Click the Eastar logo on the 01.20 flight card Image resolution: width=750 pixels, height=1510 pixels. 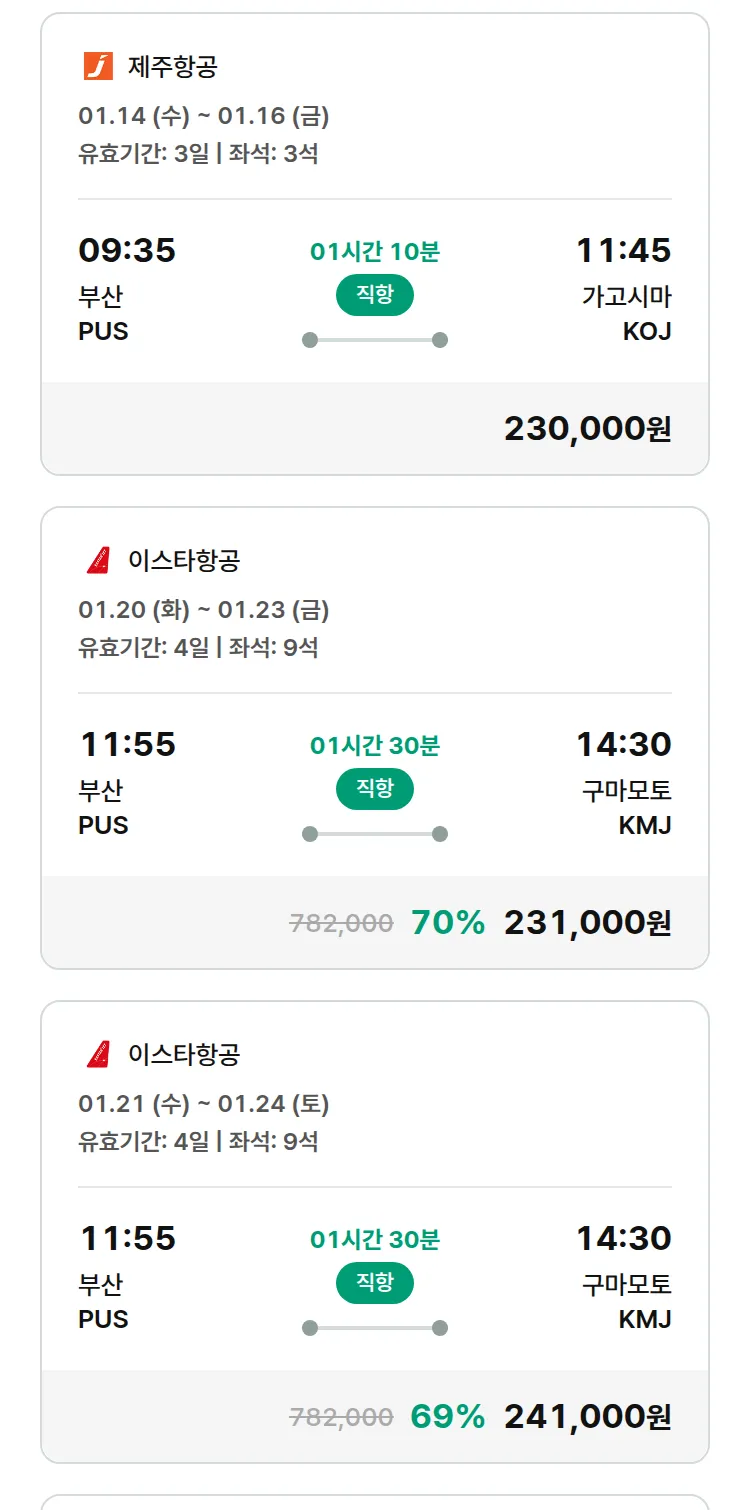98,561
